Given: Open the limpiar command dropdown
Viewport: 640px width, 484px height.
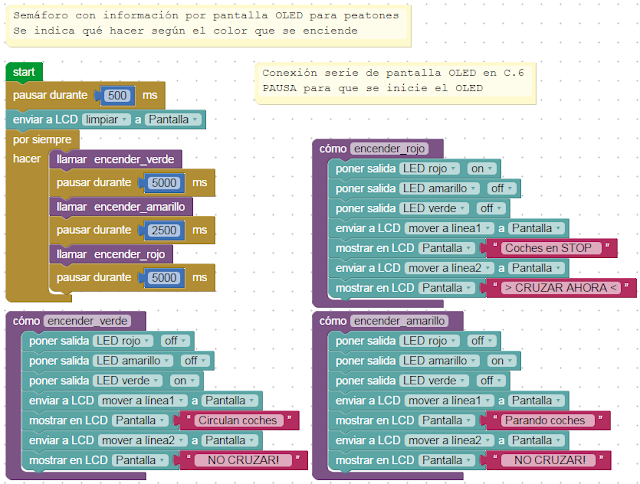Looking at the screenshot, I should [106, 120].
